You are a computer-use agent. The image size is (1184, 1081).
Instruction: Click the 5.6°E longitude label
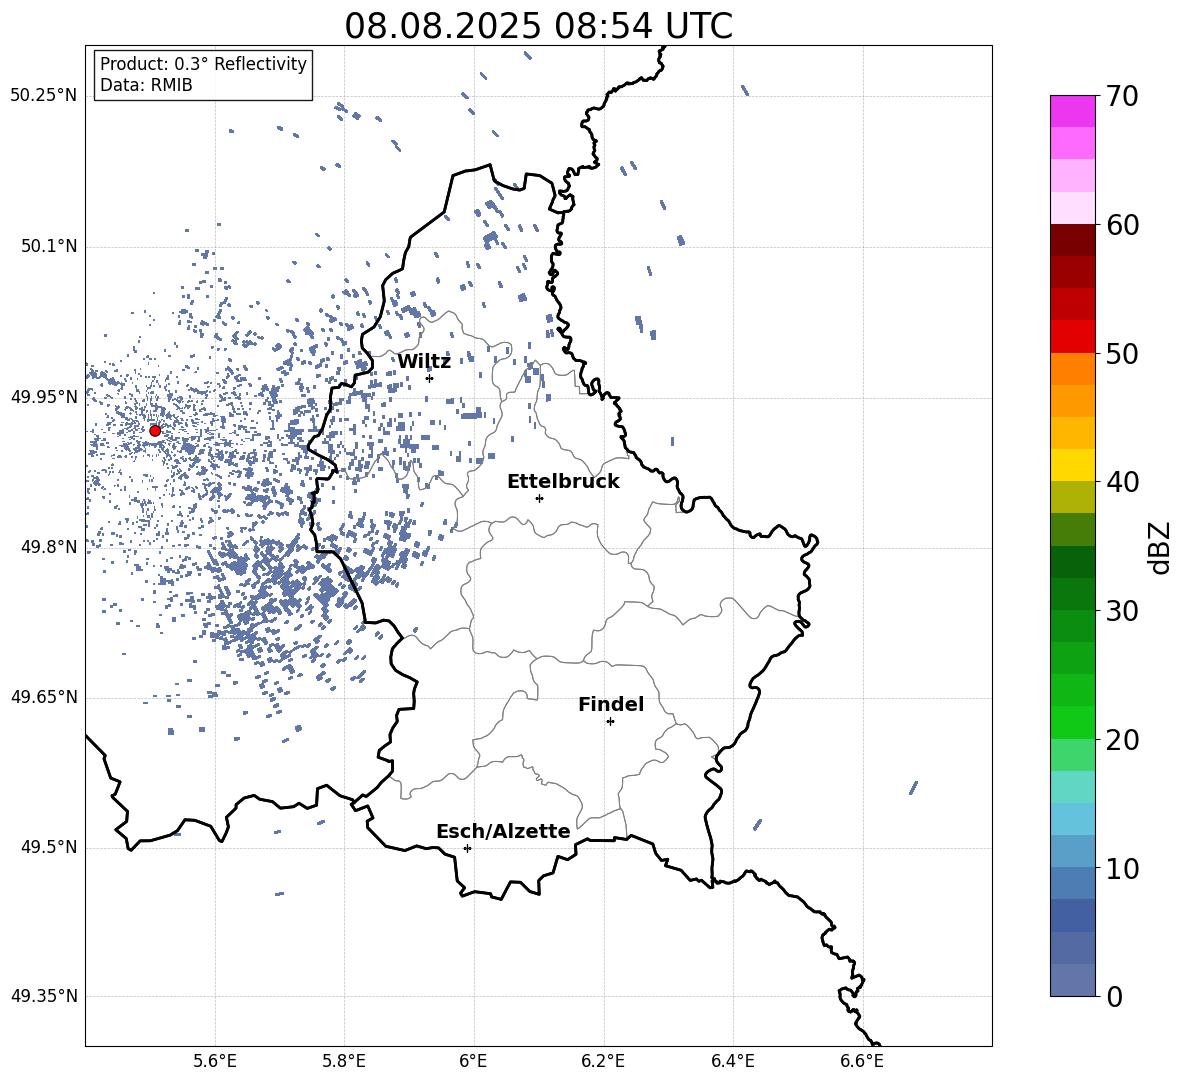[215, 1061]
